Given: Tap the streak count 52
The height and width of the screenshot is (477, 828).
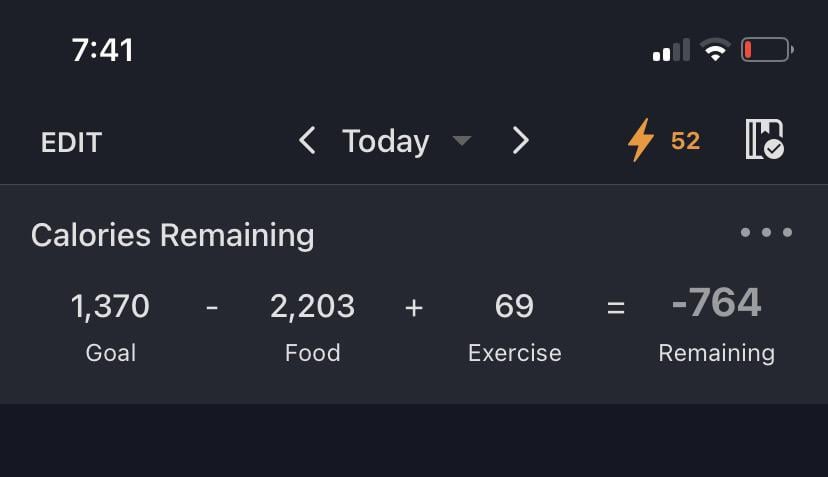Looking at the screenshot, I should coord(685,141).
